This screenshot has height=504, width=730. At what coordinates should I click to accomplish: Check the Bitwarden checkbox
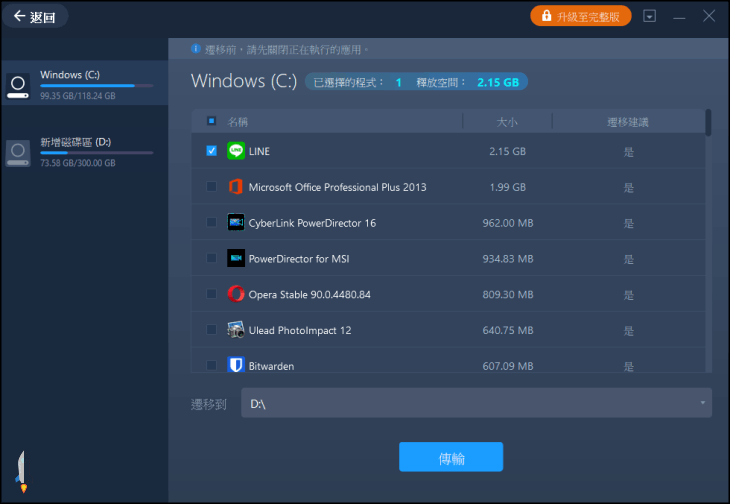point(211,365)
